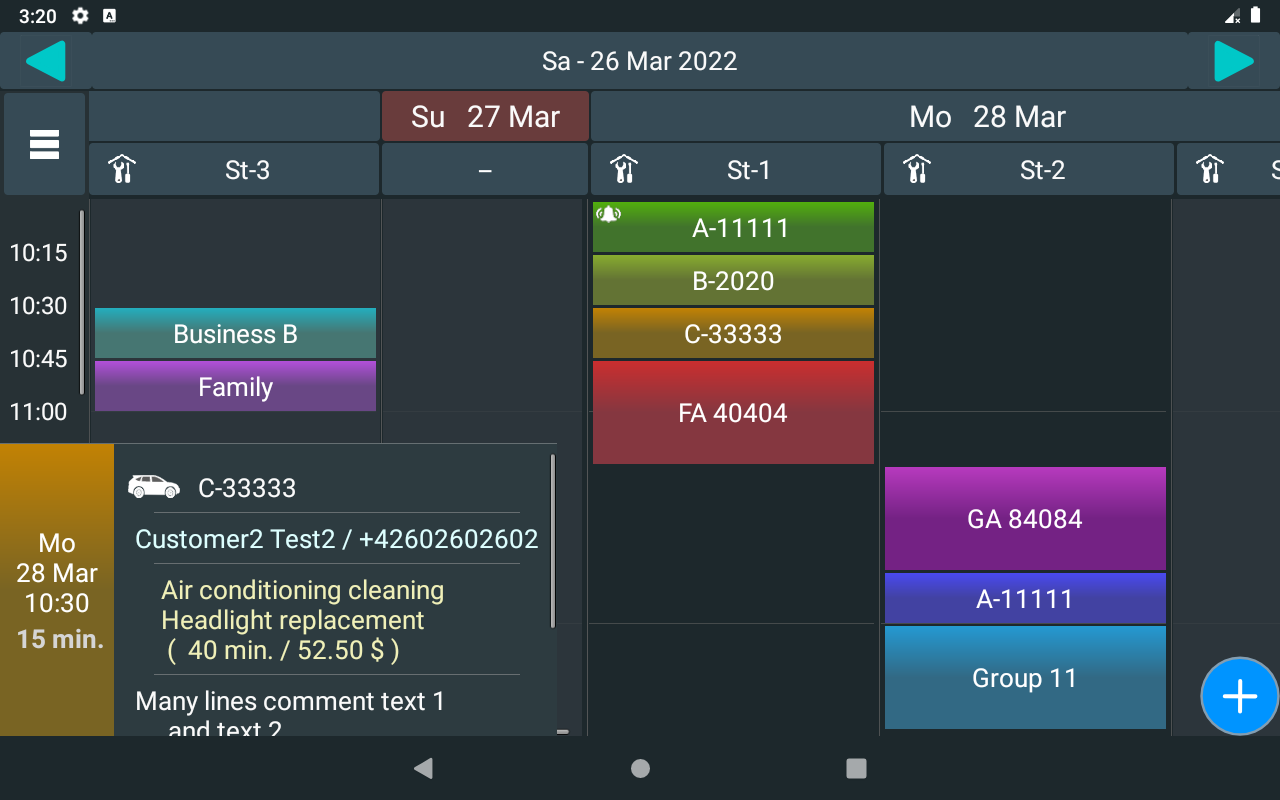Select the St-3 station column header
This screenshot has height=800, width=1280.
pos(234,170)
